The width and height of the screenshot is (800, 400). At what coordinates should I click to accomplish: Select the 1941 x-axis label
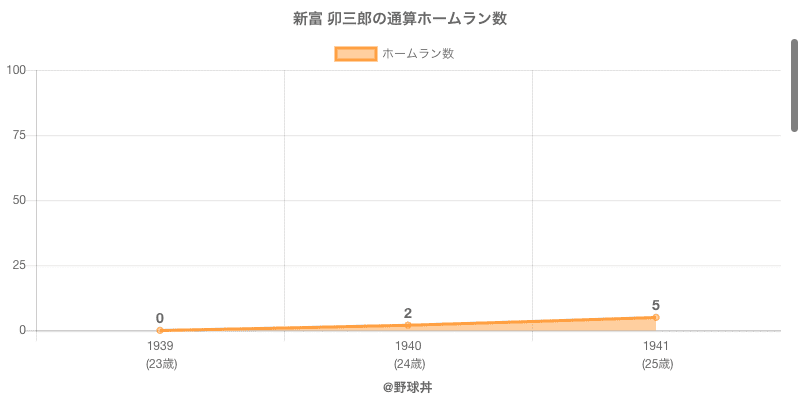[656, 346]
